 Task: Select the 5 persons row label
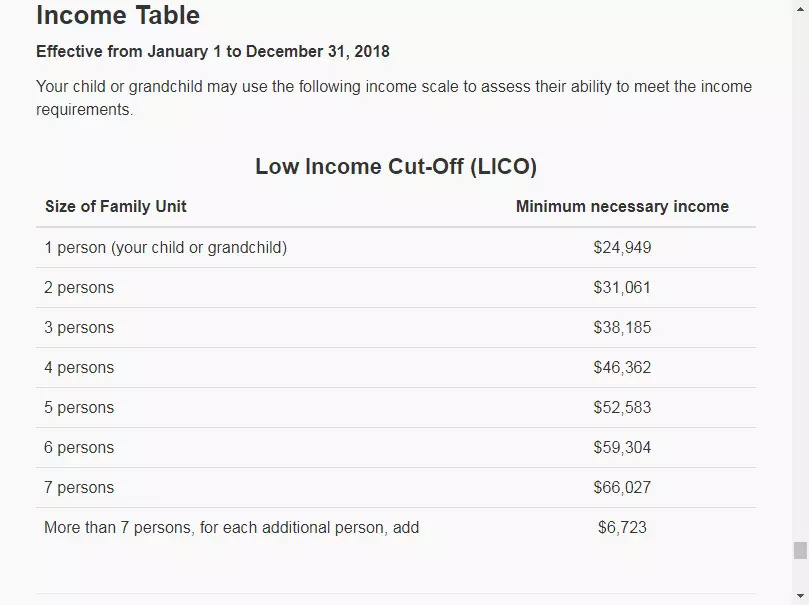click(79, 408)
